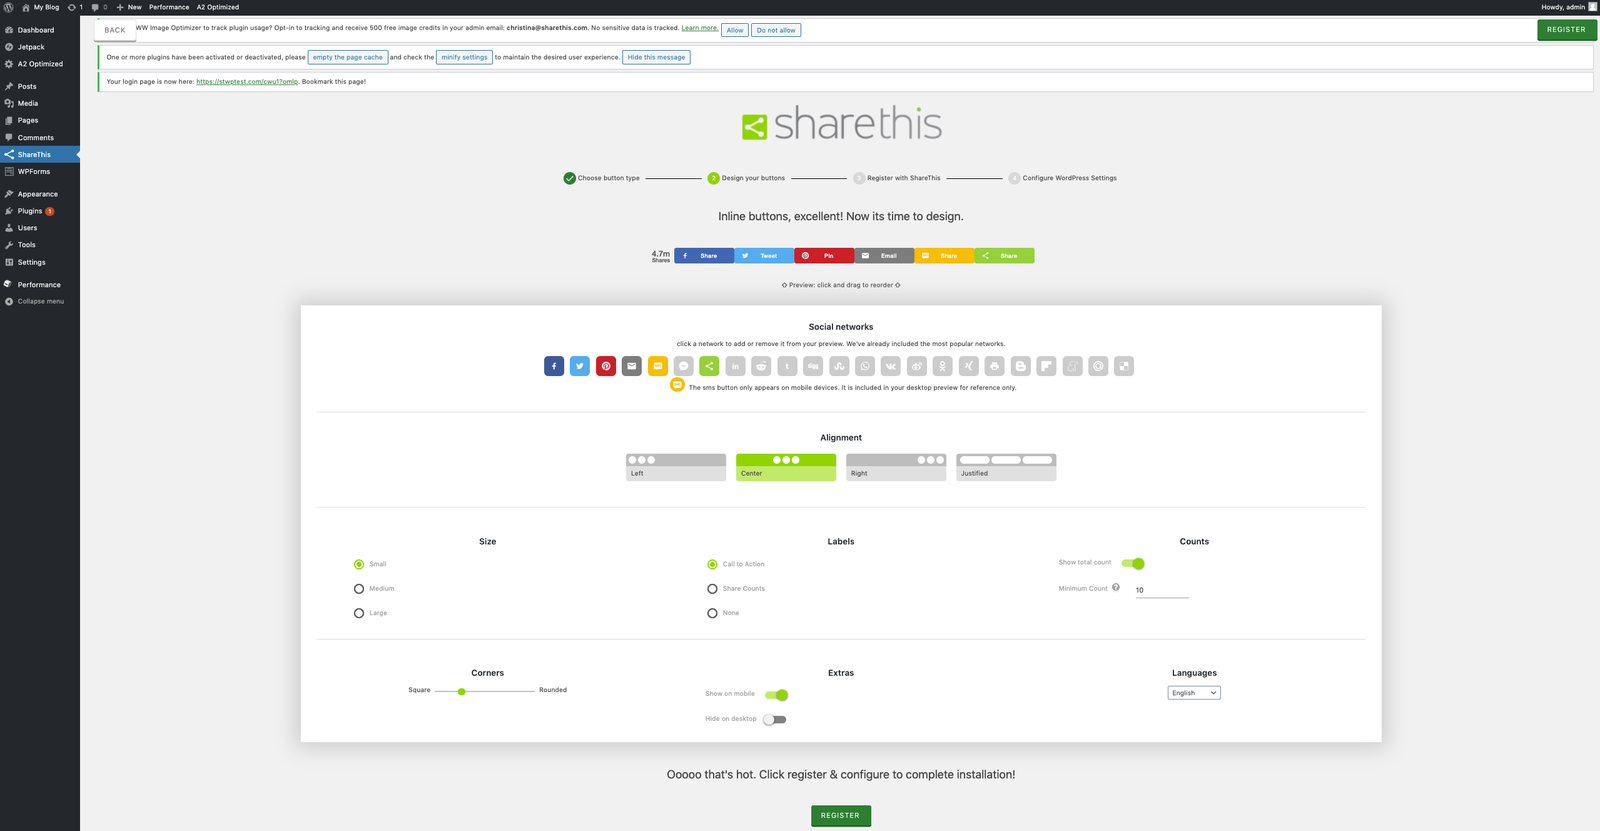The width and height of the screenshot is (1600, 831).
Task: Add the Flipboard network icon
Action: click(1046, 366)
